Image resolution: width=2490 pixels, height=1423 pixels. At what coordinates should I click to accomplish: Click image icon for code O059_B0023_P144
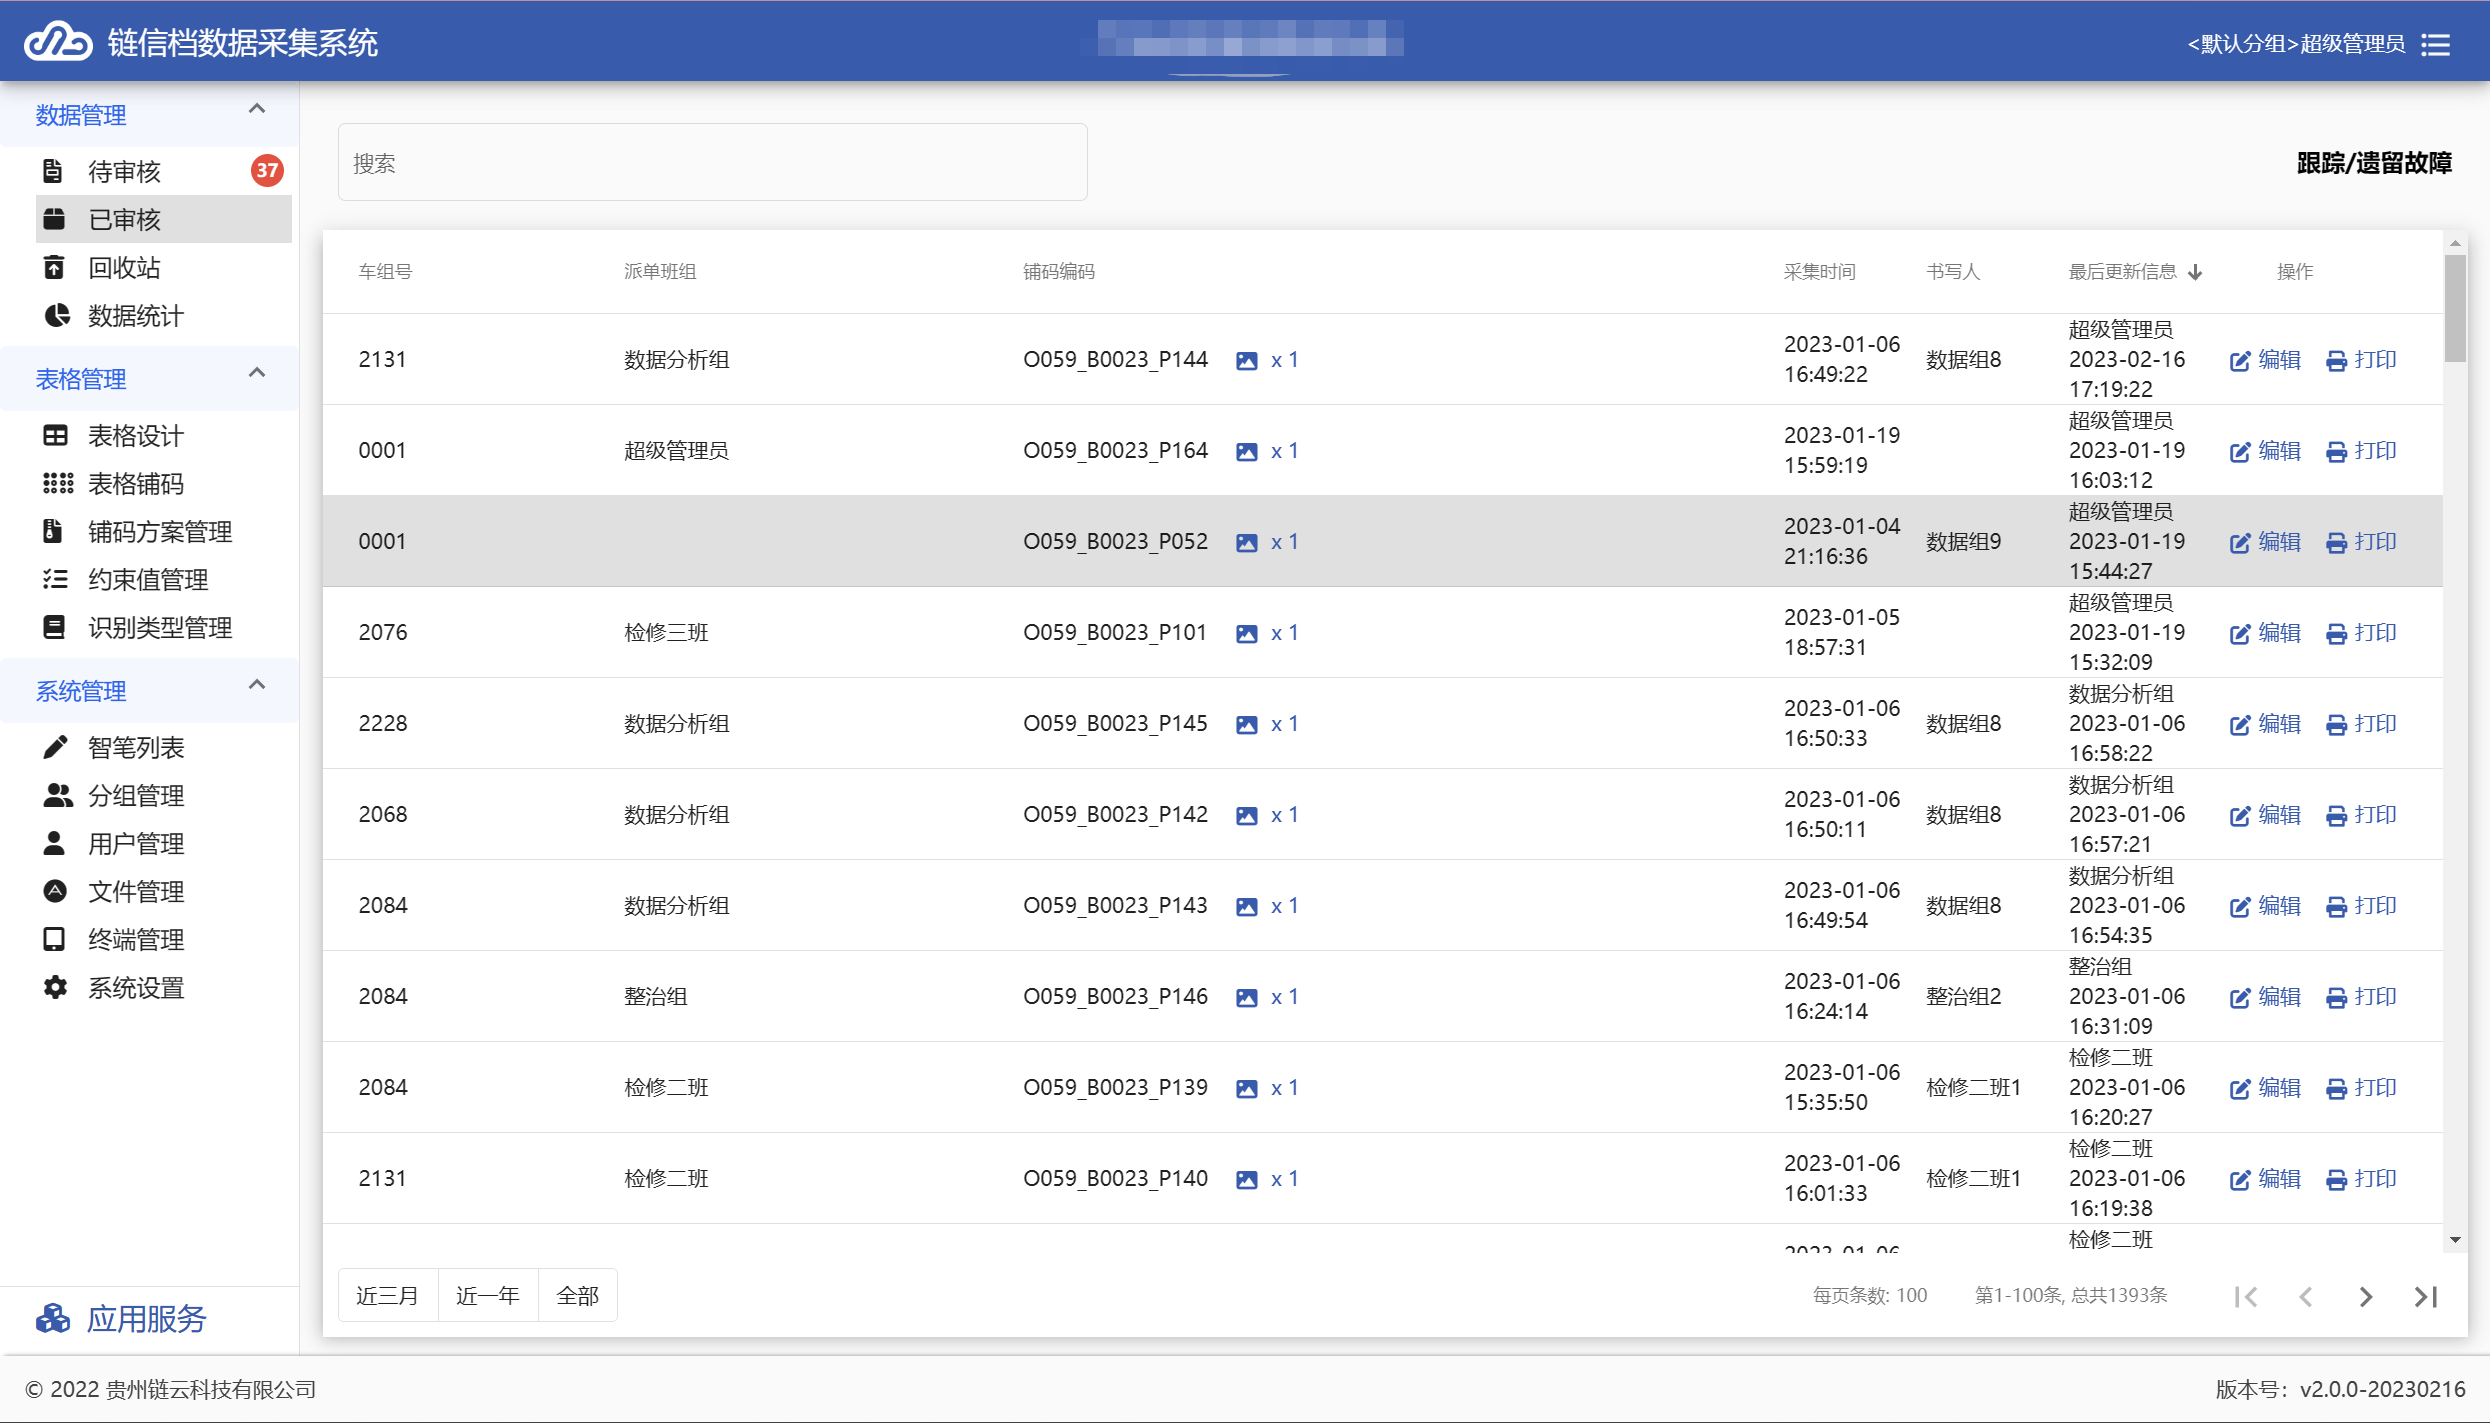click(1246, 361)
